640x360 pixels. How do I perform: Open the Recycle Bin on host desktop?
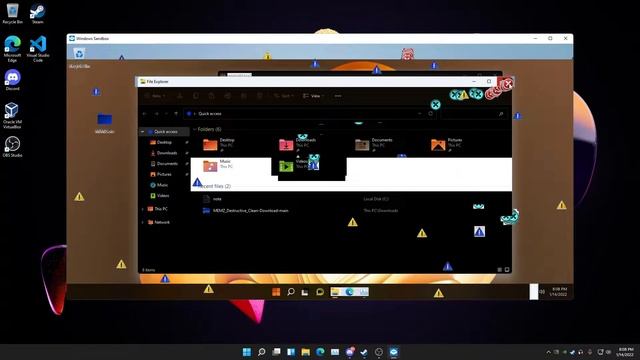coord(12,13)
